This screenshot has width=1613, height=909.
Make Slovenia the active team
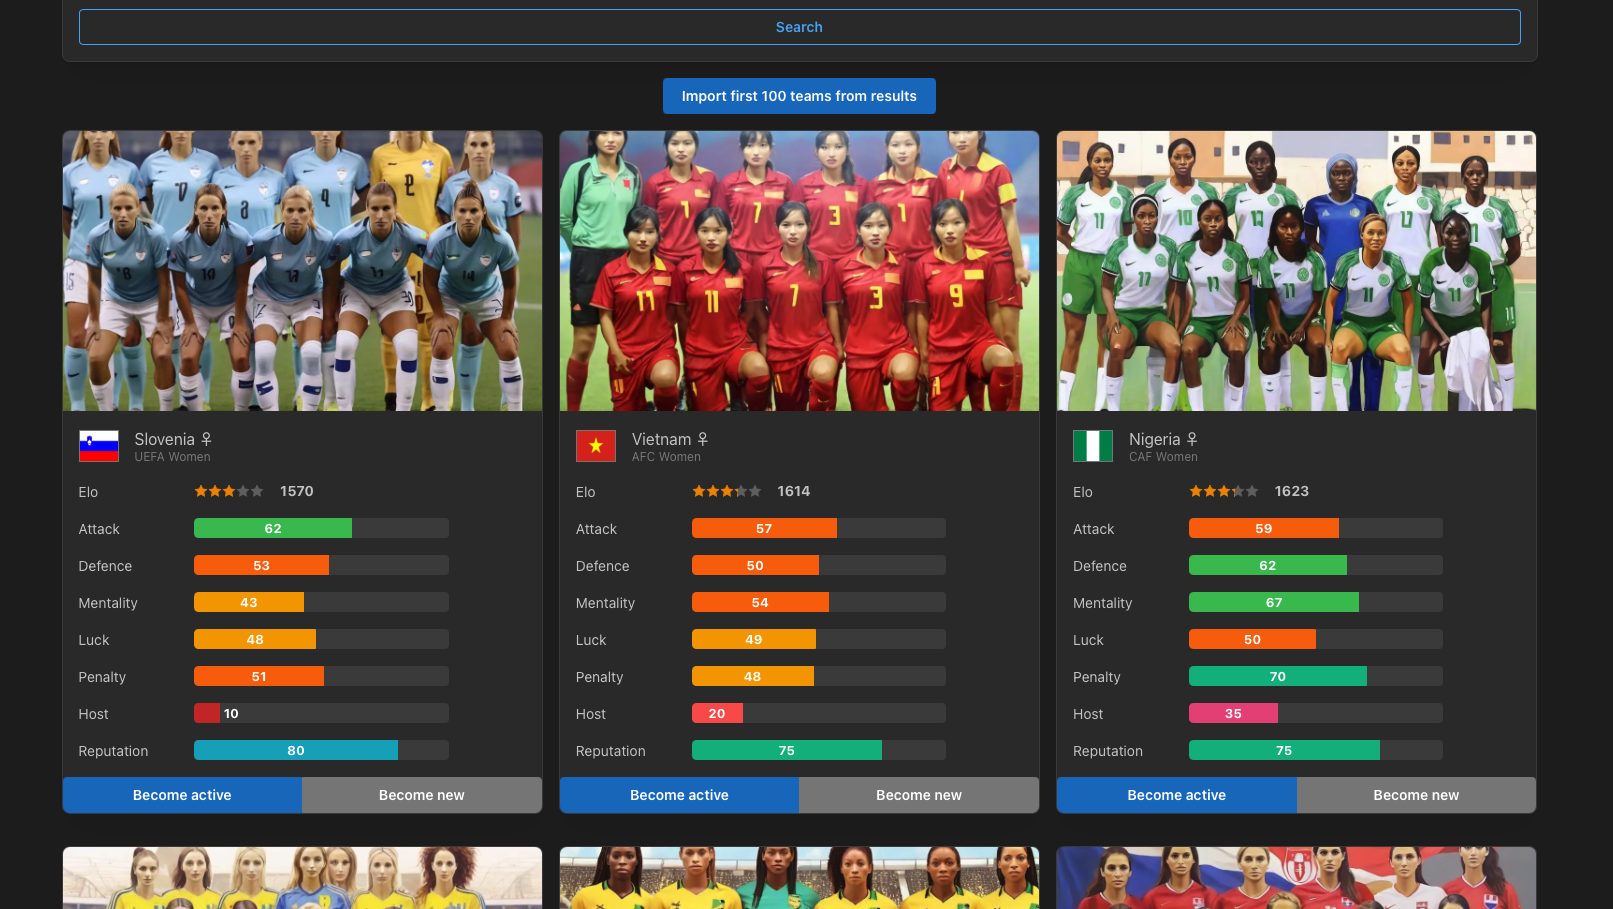[x=182, y=795]
